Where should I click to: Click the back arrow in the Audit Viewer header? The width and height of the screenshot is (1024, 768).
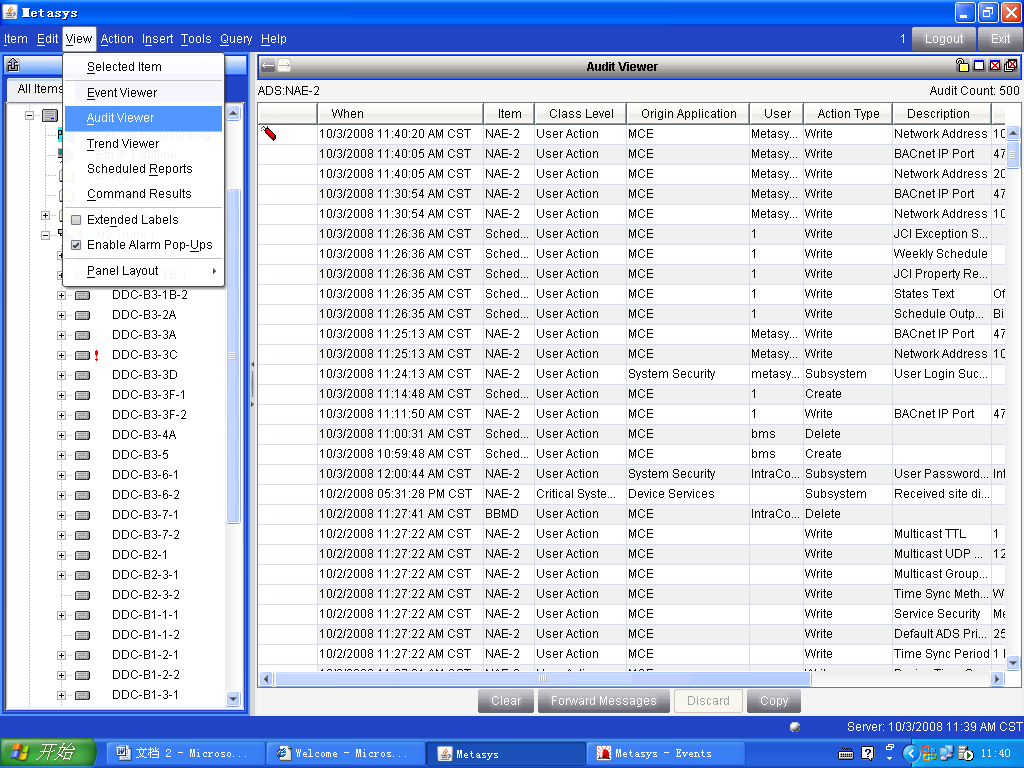268,66
